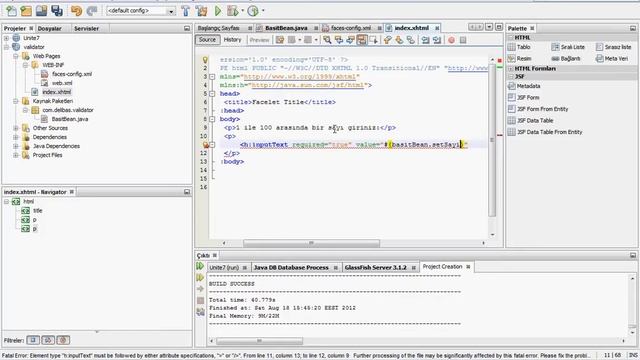Expand the HTML Formları palette category
This screenshot has width=640, height=360.
pyautogui.click(x=511, y=69)
